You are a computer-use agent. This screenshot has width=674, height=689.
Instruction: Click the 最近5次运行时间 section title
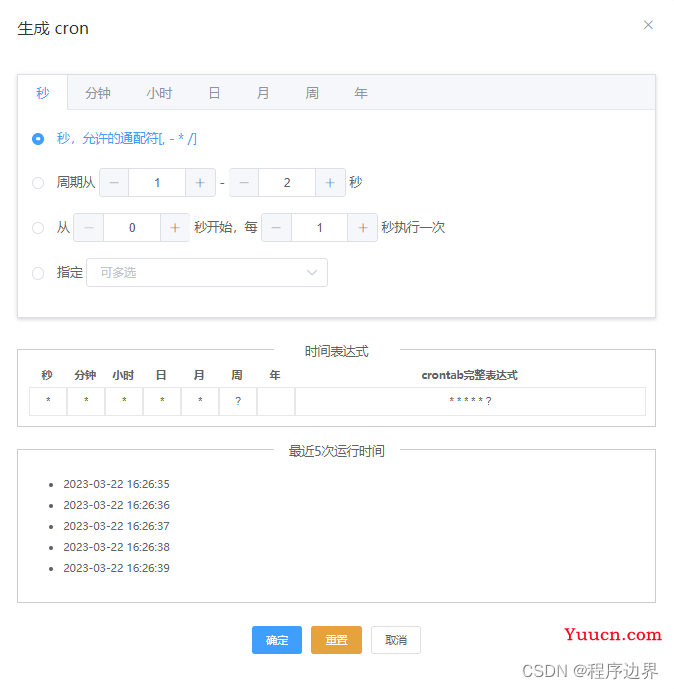click(337, 451)
